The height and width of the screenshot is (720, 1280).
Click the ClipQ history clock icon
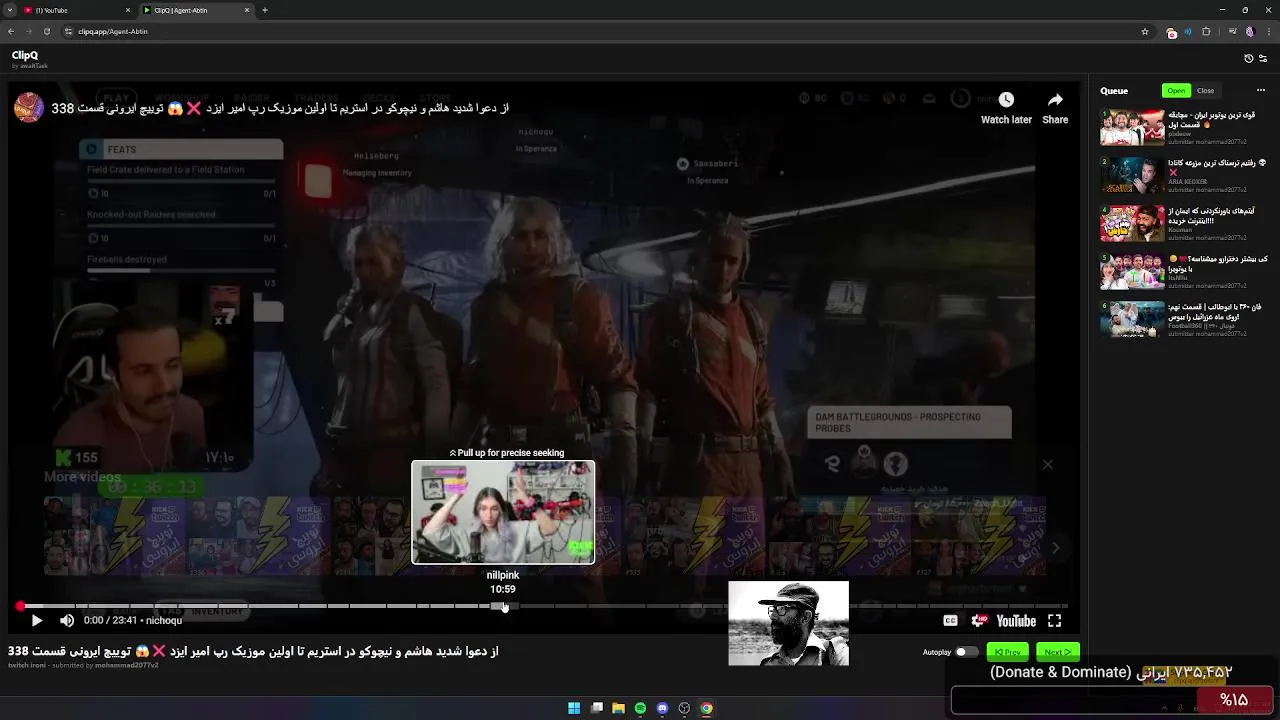[x=1248, y=59]
